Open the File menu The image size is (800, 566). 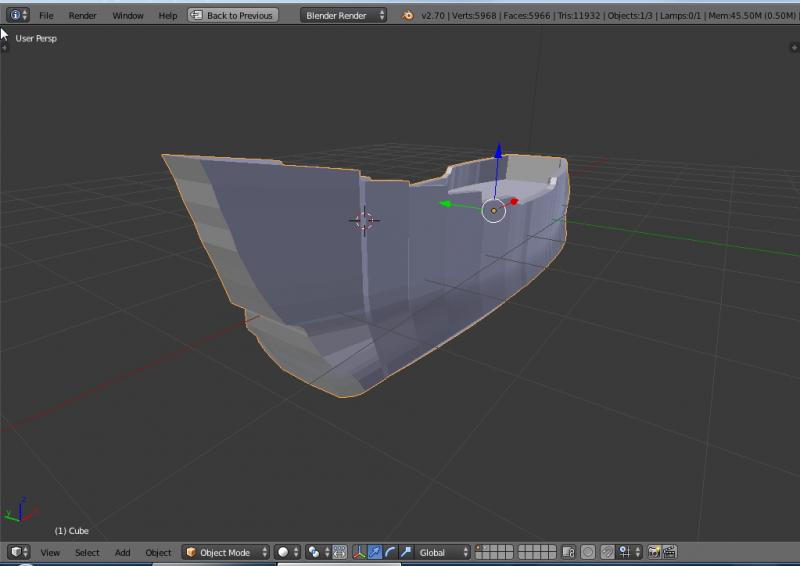click(46, 15)
